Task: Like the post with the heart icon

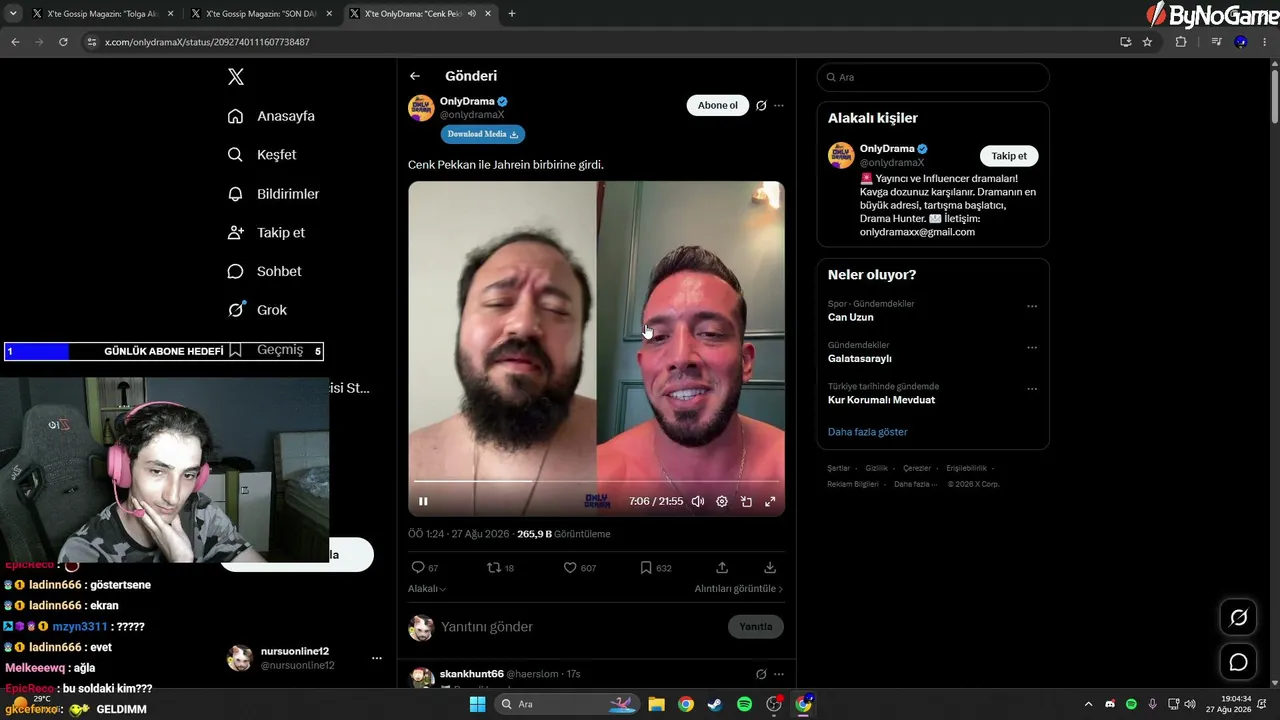Action: pos(570,567)
